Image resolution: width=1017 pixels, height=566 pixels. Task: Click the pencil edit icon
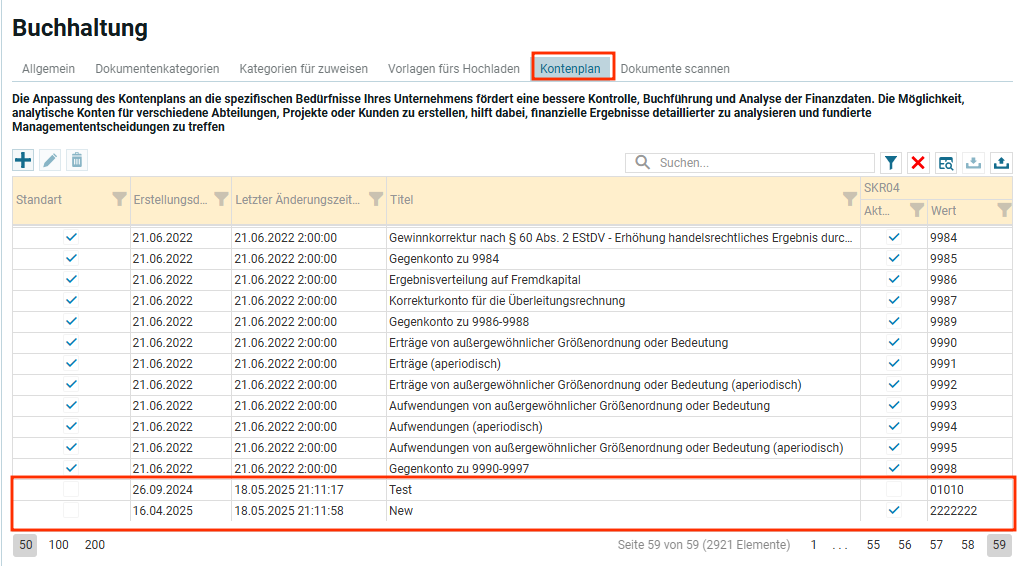[x=50, y=160]
